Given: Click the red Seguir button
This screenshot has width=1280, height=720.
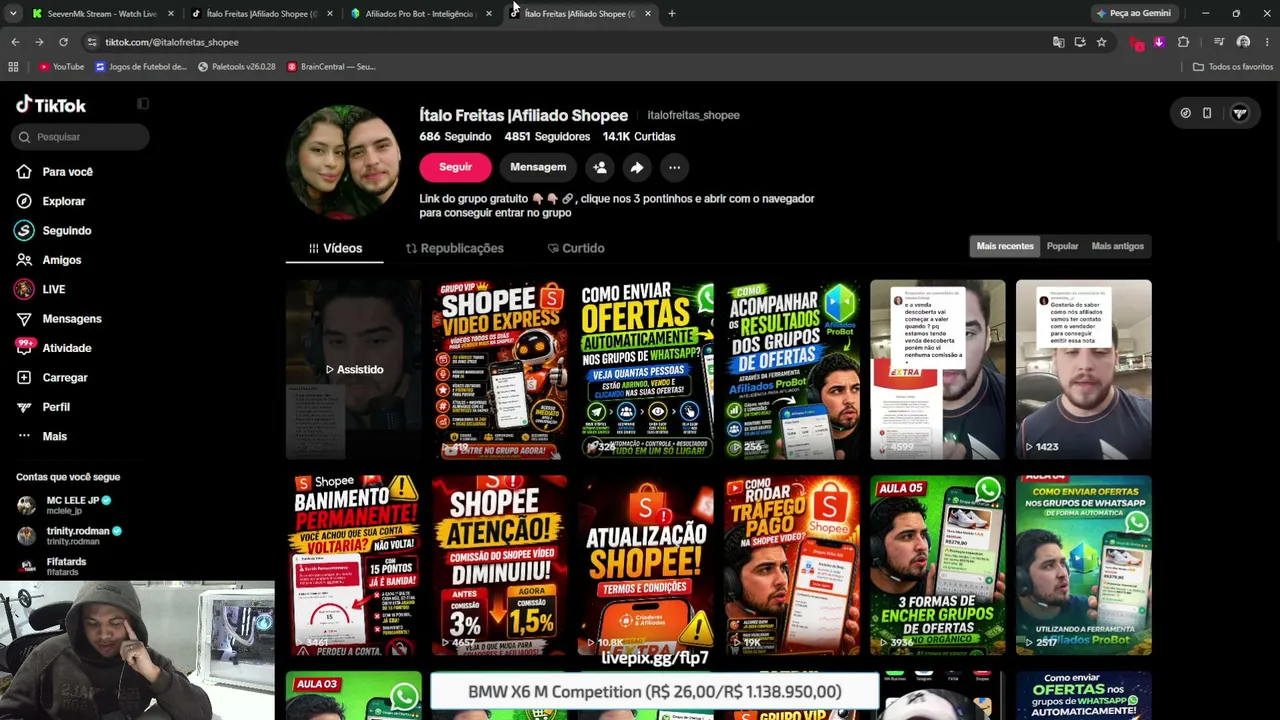Looking at the screenshot, I should (x=455, y=167).
